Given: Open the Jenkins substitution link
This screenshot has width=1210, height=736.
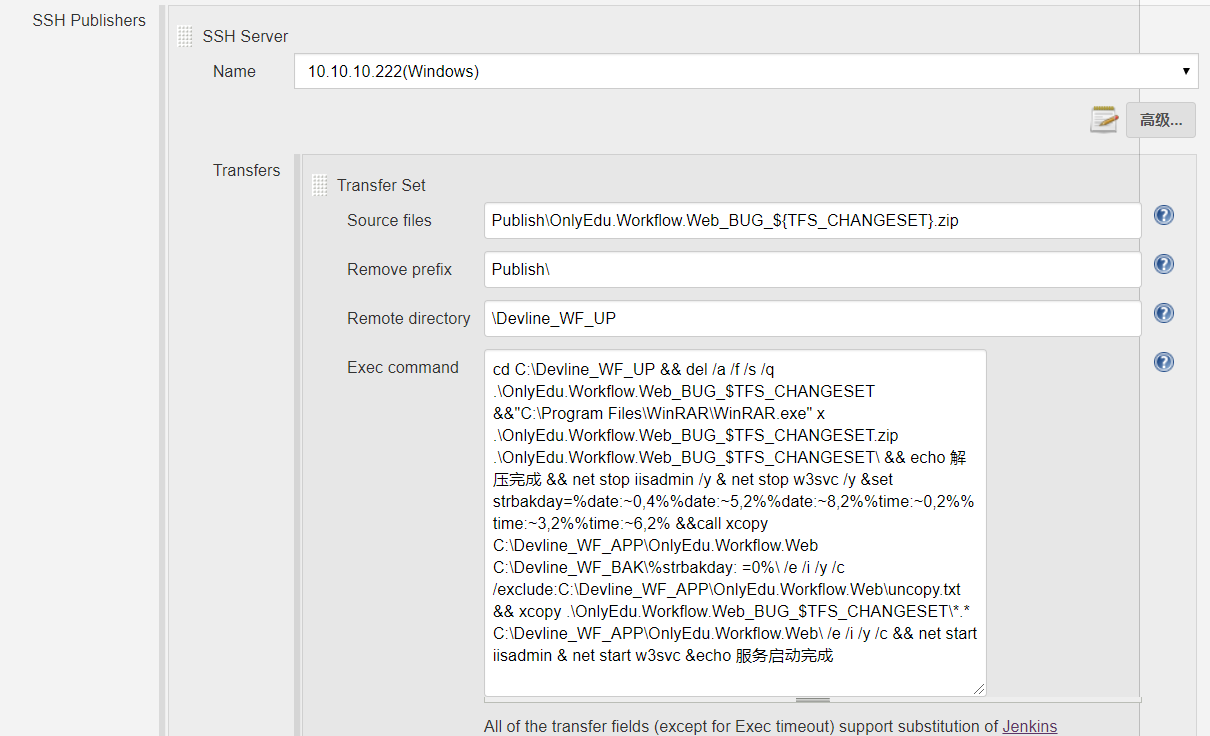Looking at the screenshot, I should tap(1029, 726).
